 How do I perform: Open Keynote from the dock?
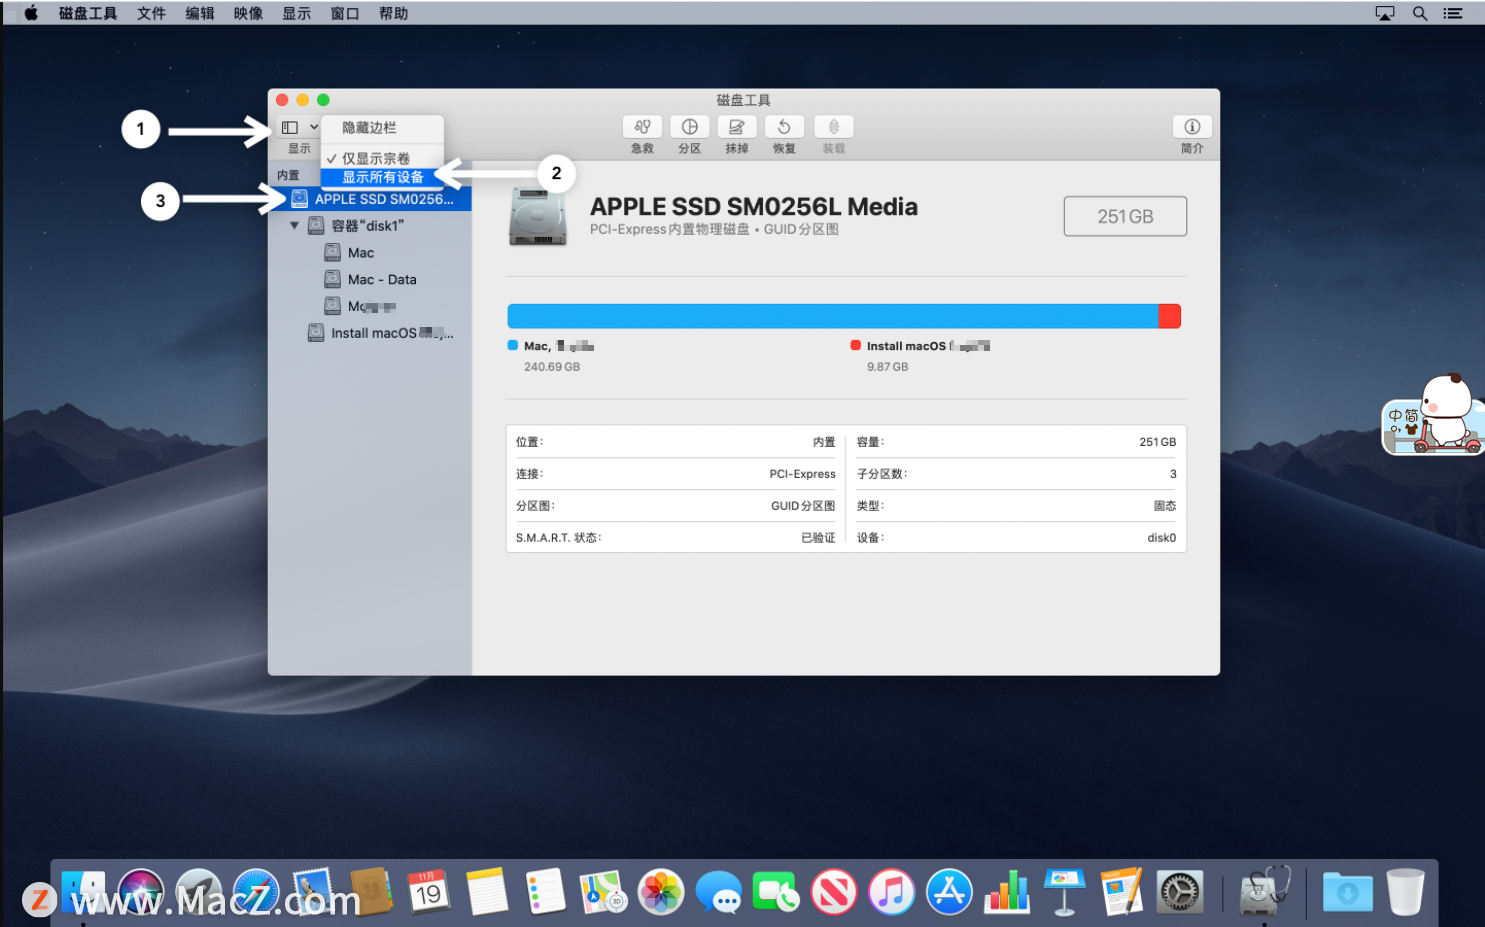[1064, 891]
